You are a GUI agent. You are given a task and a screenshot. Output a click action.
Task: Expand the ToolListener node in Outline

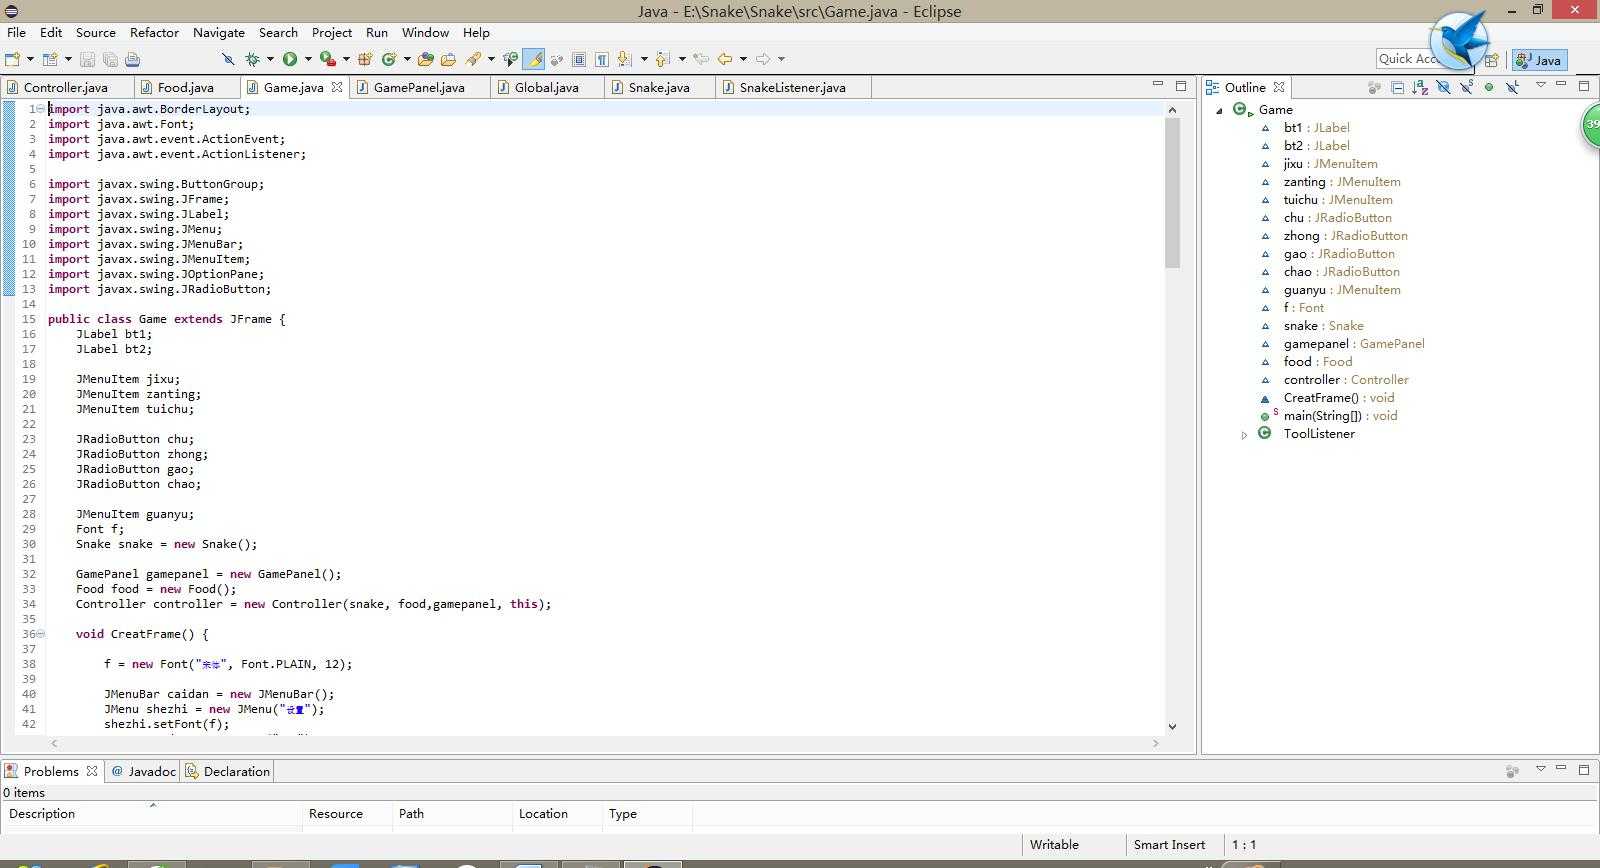pos(1244,435)
